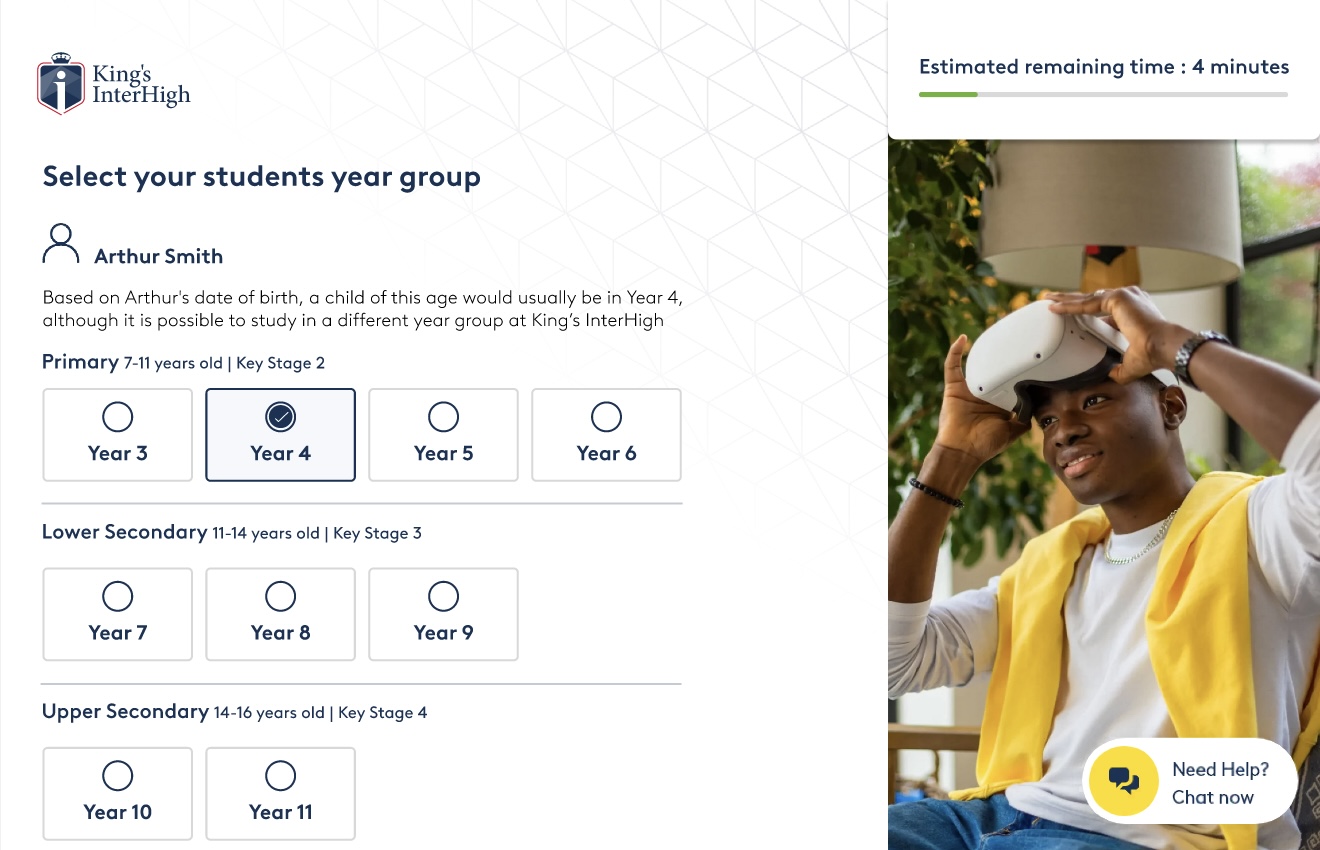The width and height of the screenshot is (1320, 850).
Task: Pick the Year 9 radio option
Action: pyautogui.click(x=443, y=597)
